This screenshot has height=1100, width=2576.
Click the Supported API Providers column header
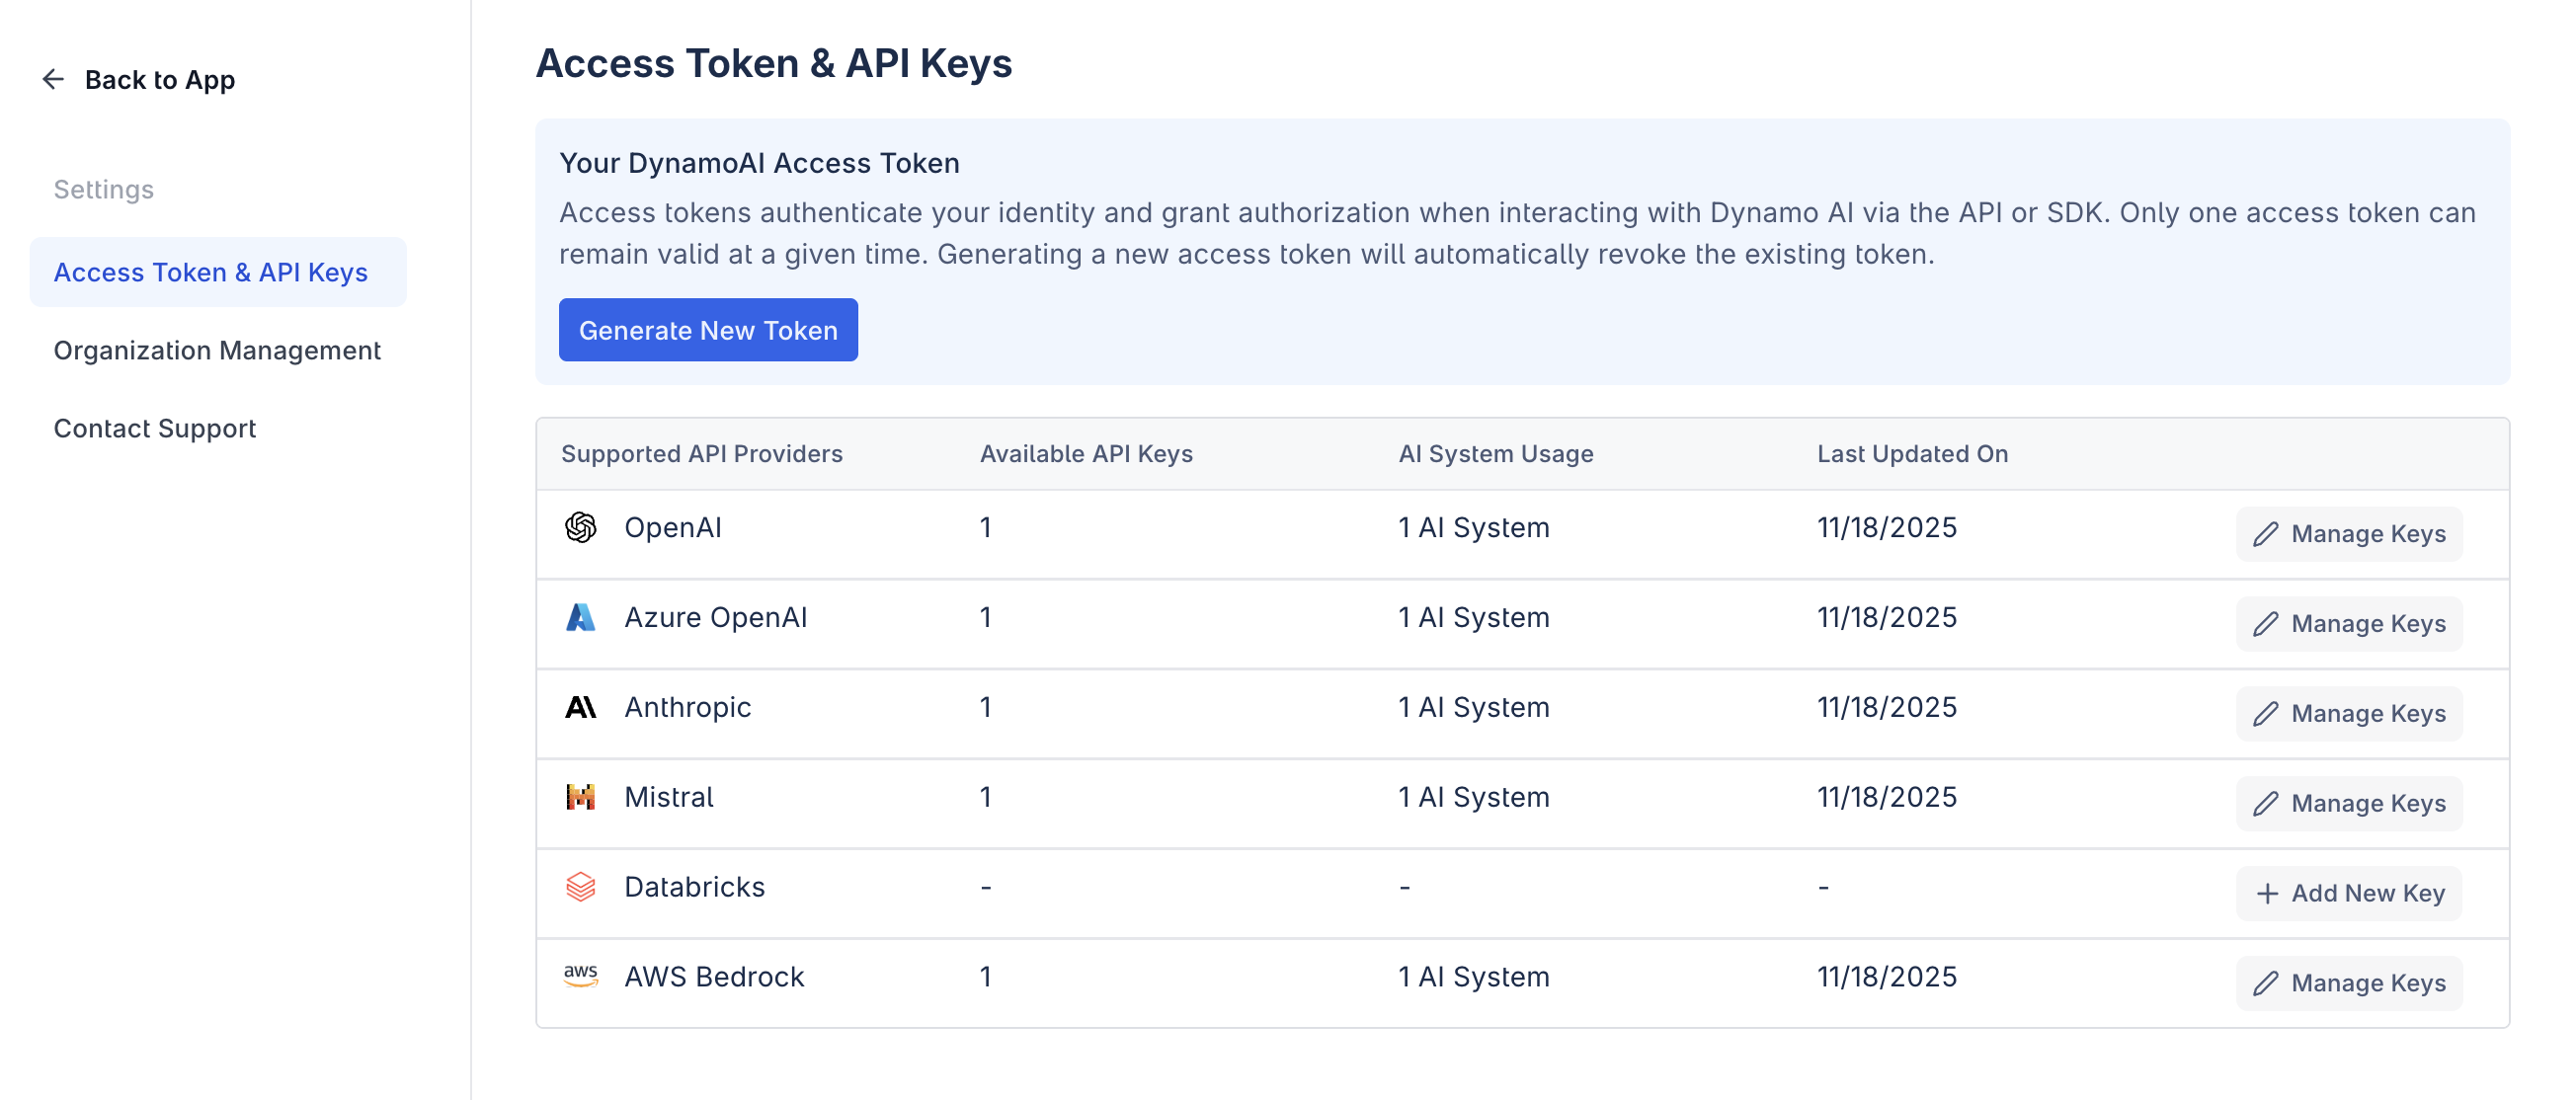point(703,453)
